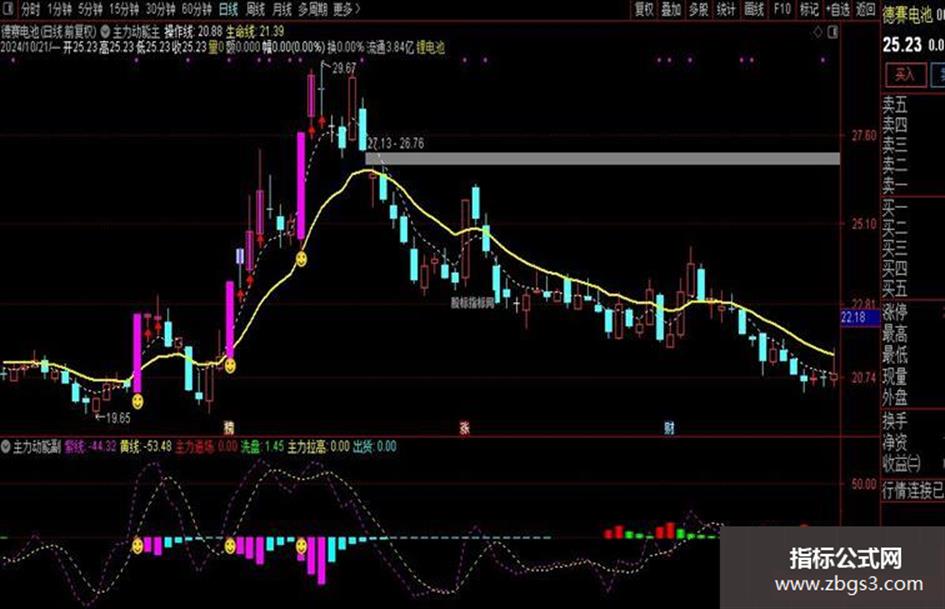945x609 pixels.
Task: Open the 复权 adjustment menu
Action: pos(644,9)
